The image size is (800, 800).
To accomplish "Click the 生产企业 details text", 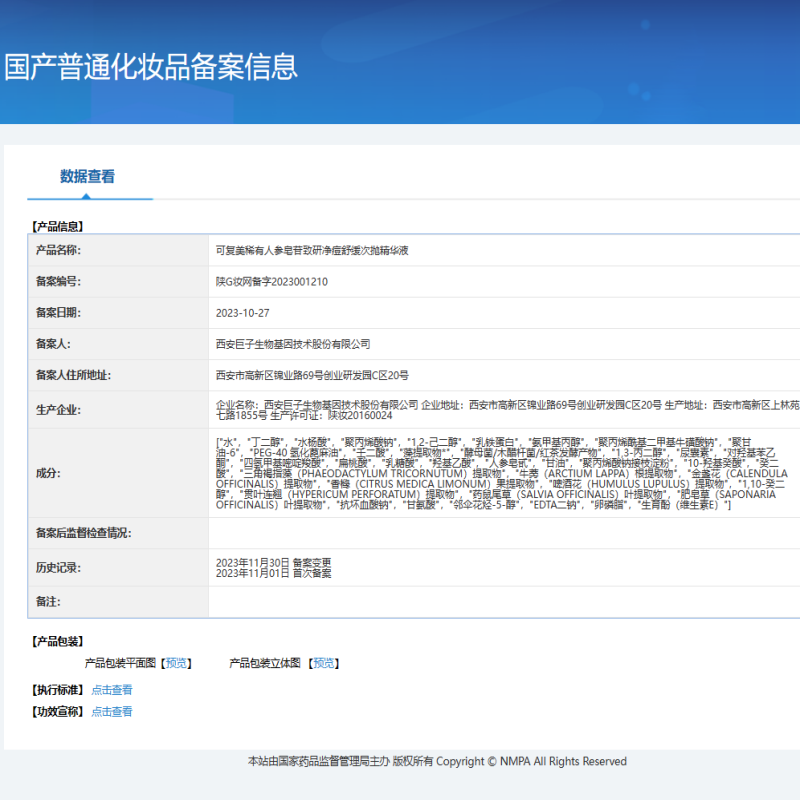I will [507, 410].
